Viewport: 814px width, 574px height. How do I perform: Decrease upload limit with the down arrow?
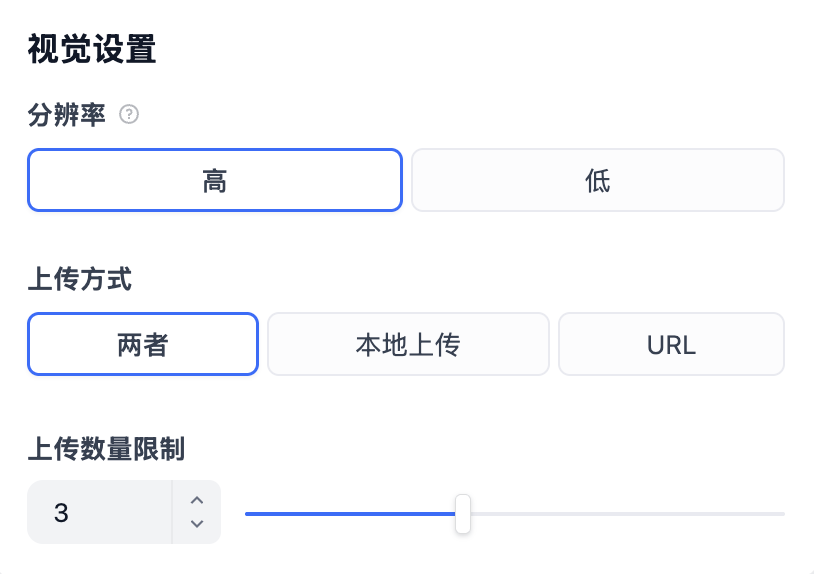[x=197, y=524]
